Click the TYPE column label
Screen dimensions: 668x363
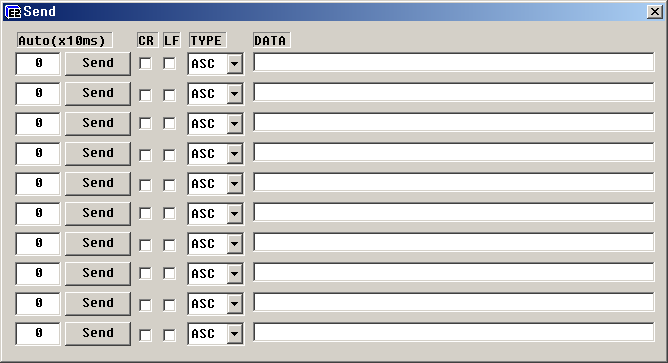pos(207,40)
